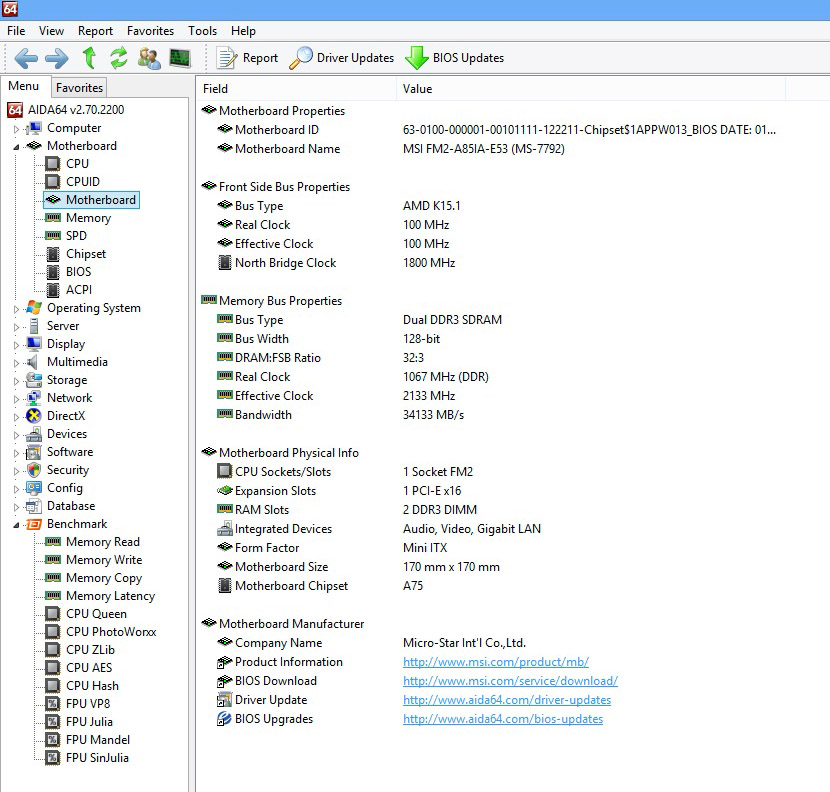Select the CPU AES benchmark
The width and height of the screenshot is (830, 792).
[x=79, y=668]
